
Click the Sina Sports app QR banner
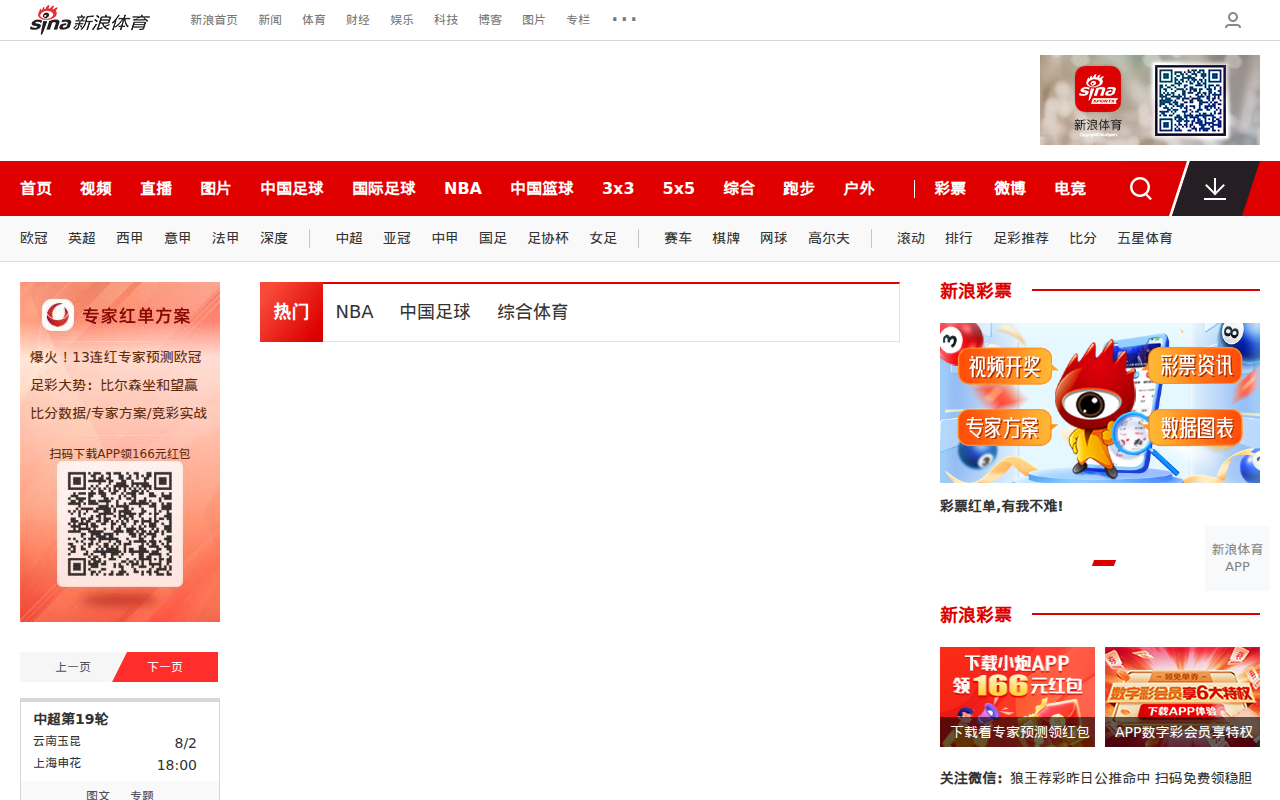click(x=1150, y=100)
